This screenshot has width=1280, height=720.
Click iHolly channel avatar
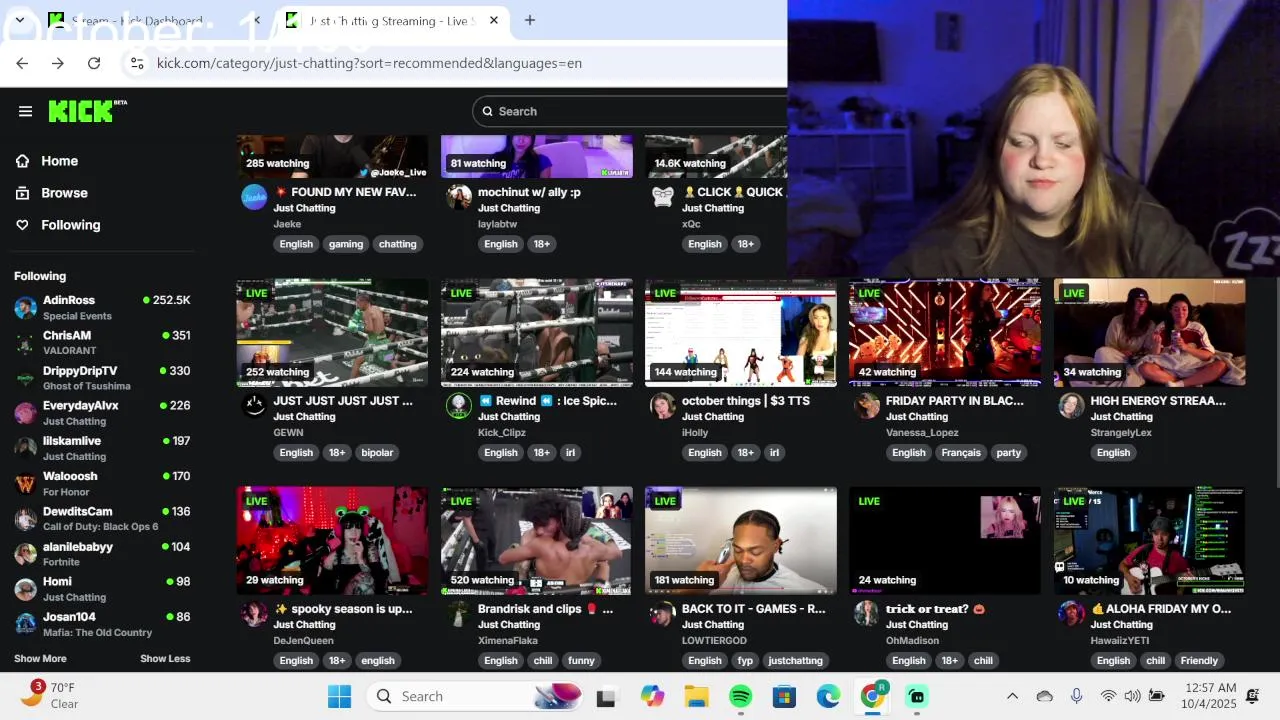[663, 405]
